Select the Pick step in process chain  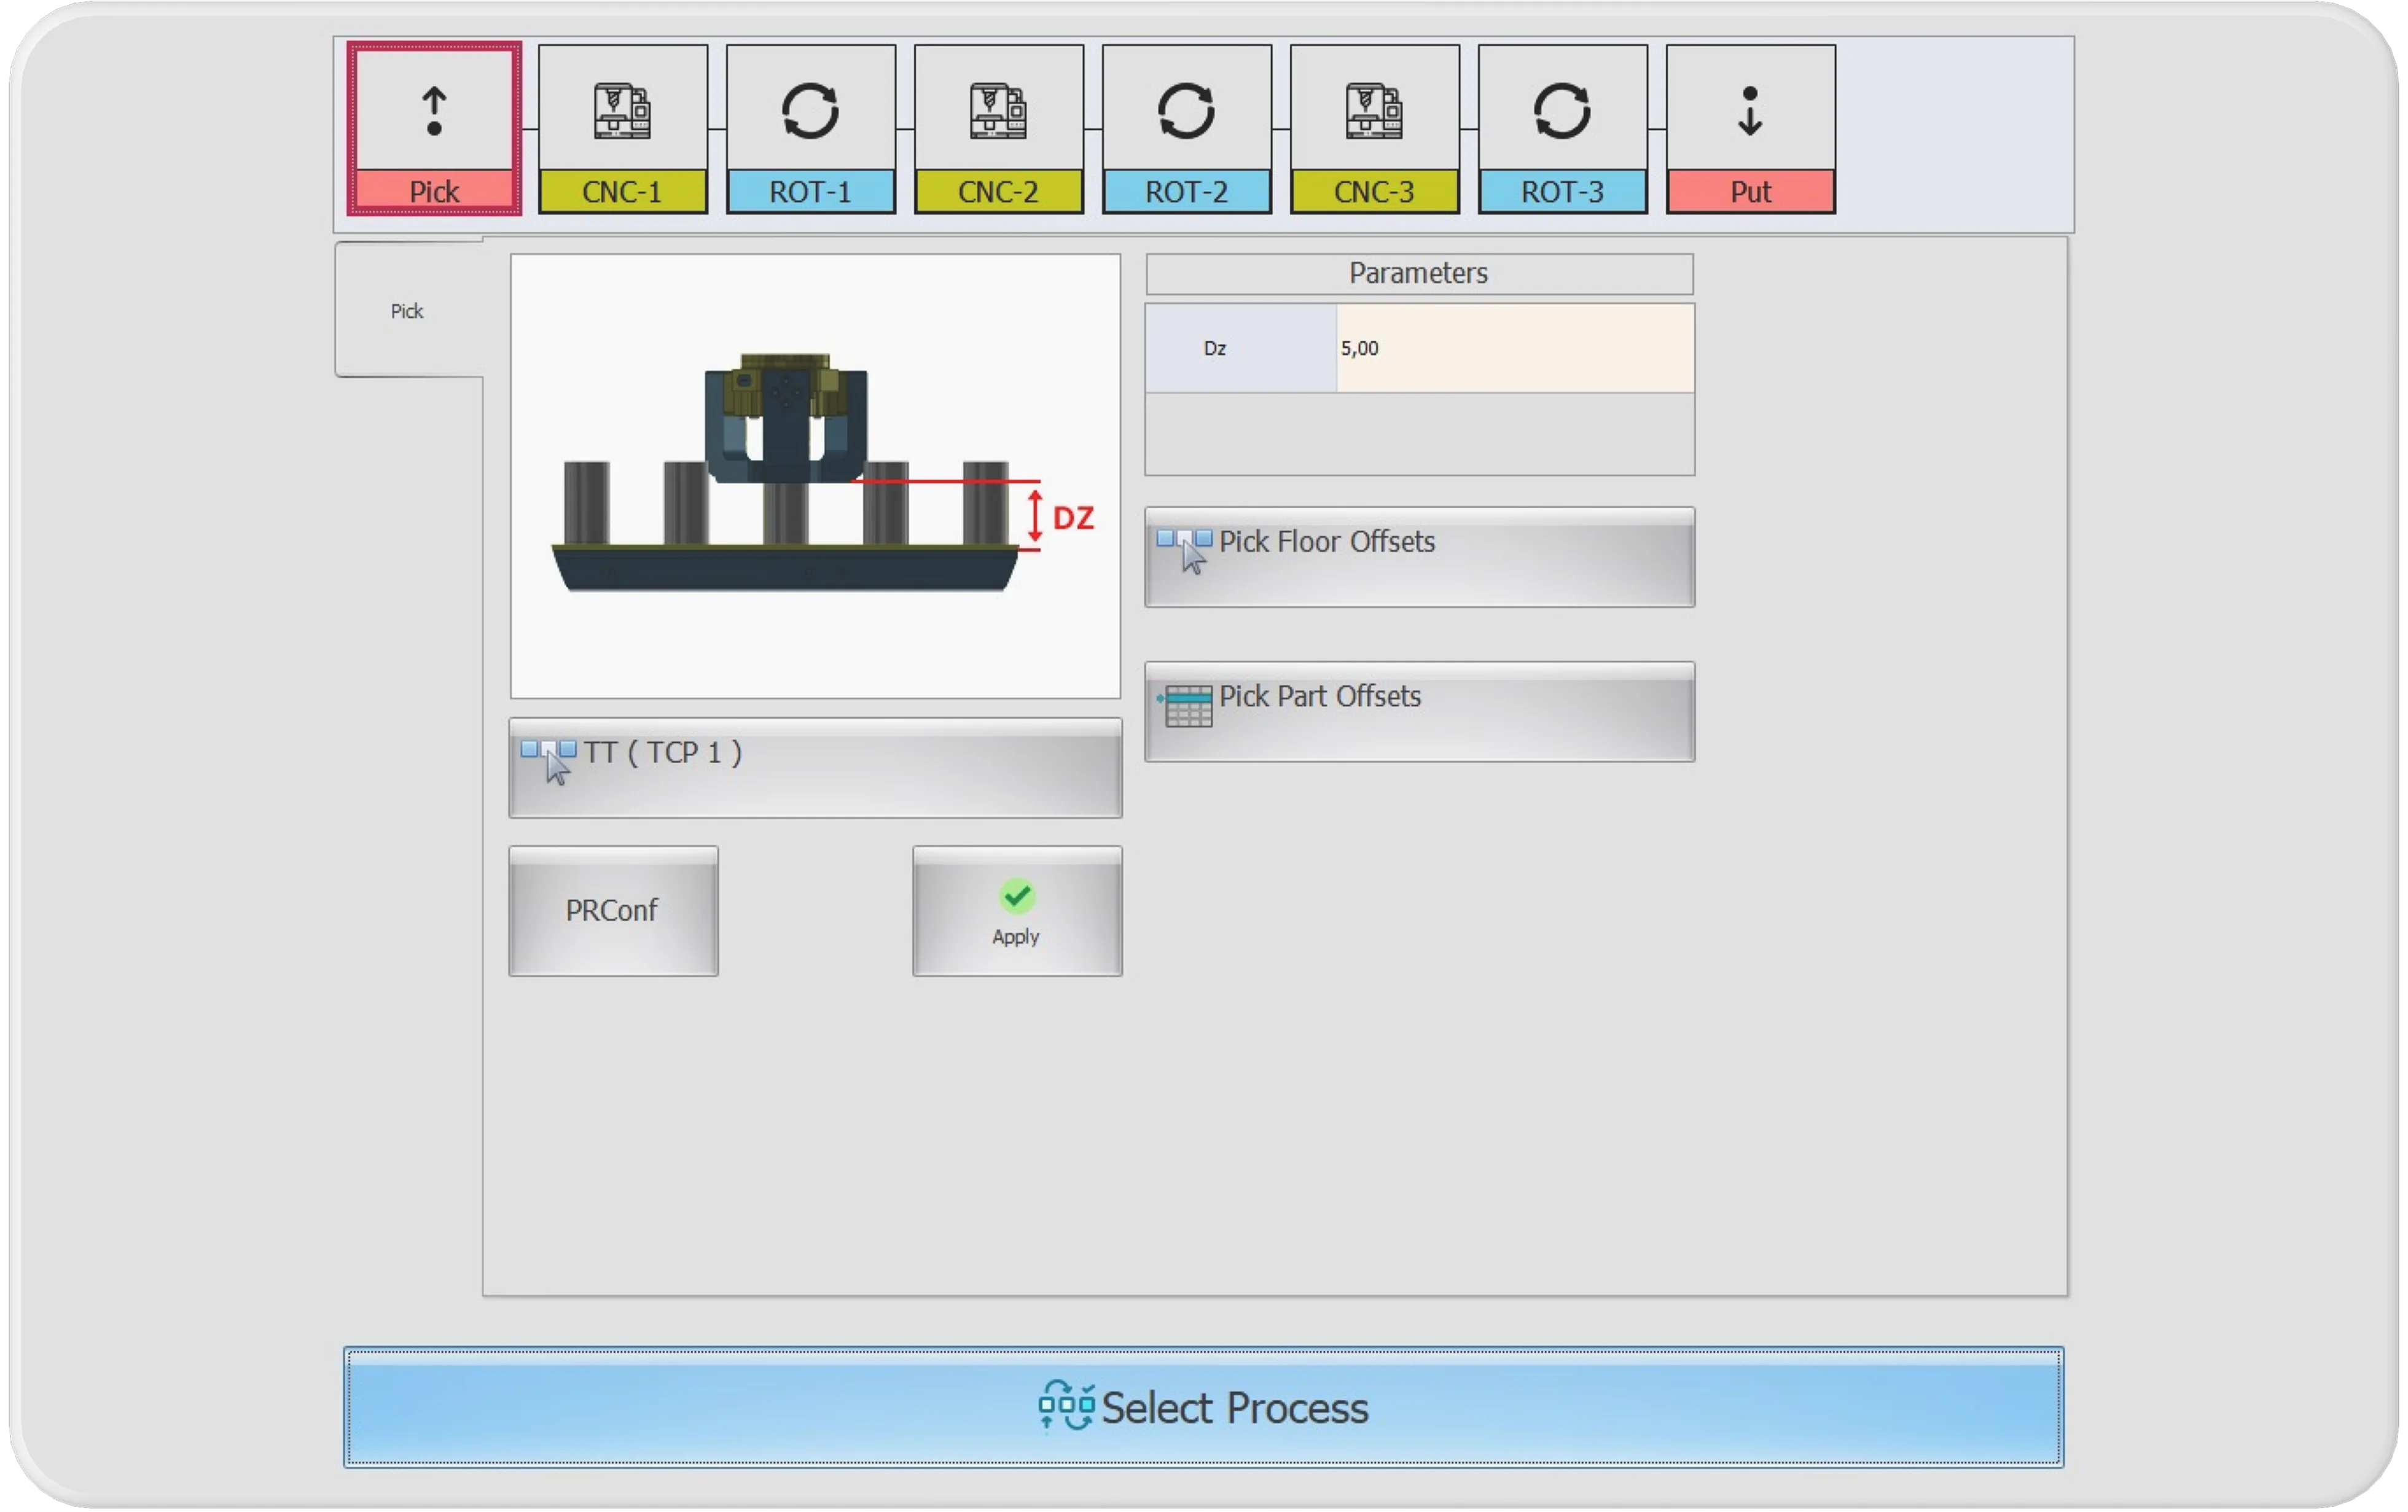pos(434,128)
